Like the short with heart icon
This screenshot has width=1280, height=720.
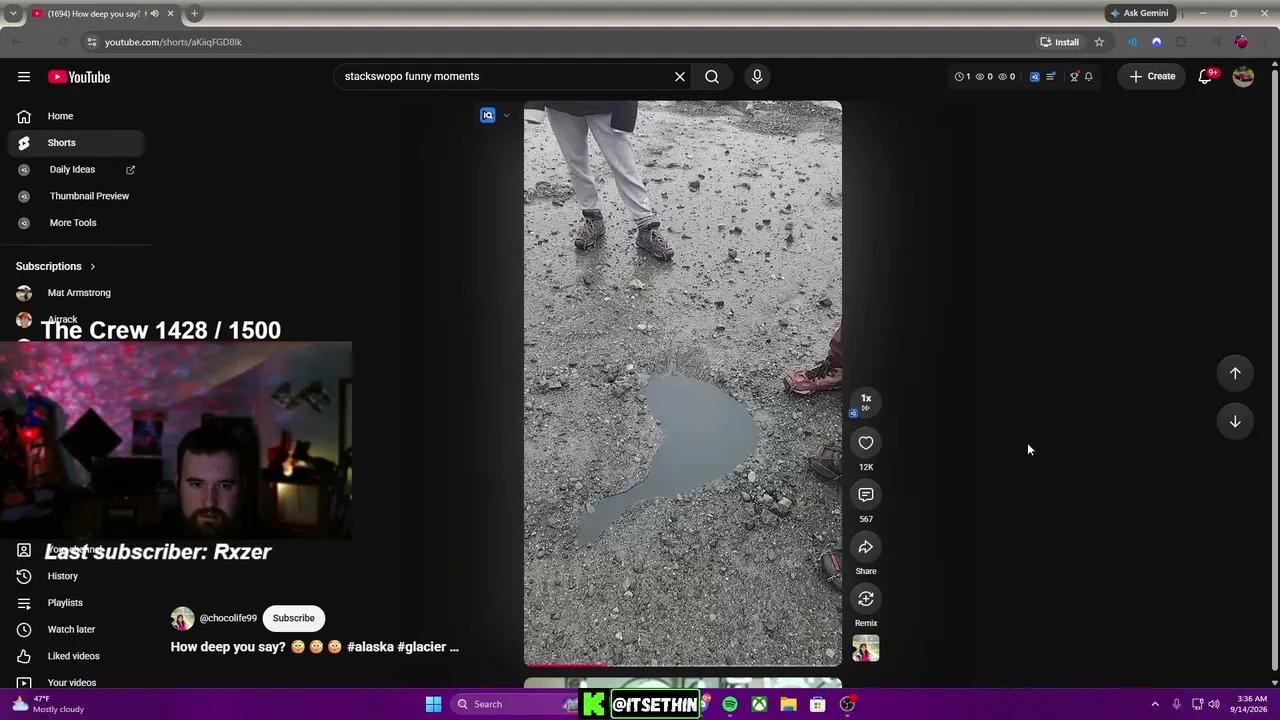coord(866,443)
